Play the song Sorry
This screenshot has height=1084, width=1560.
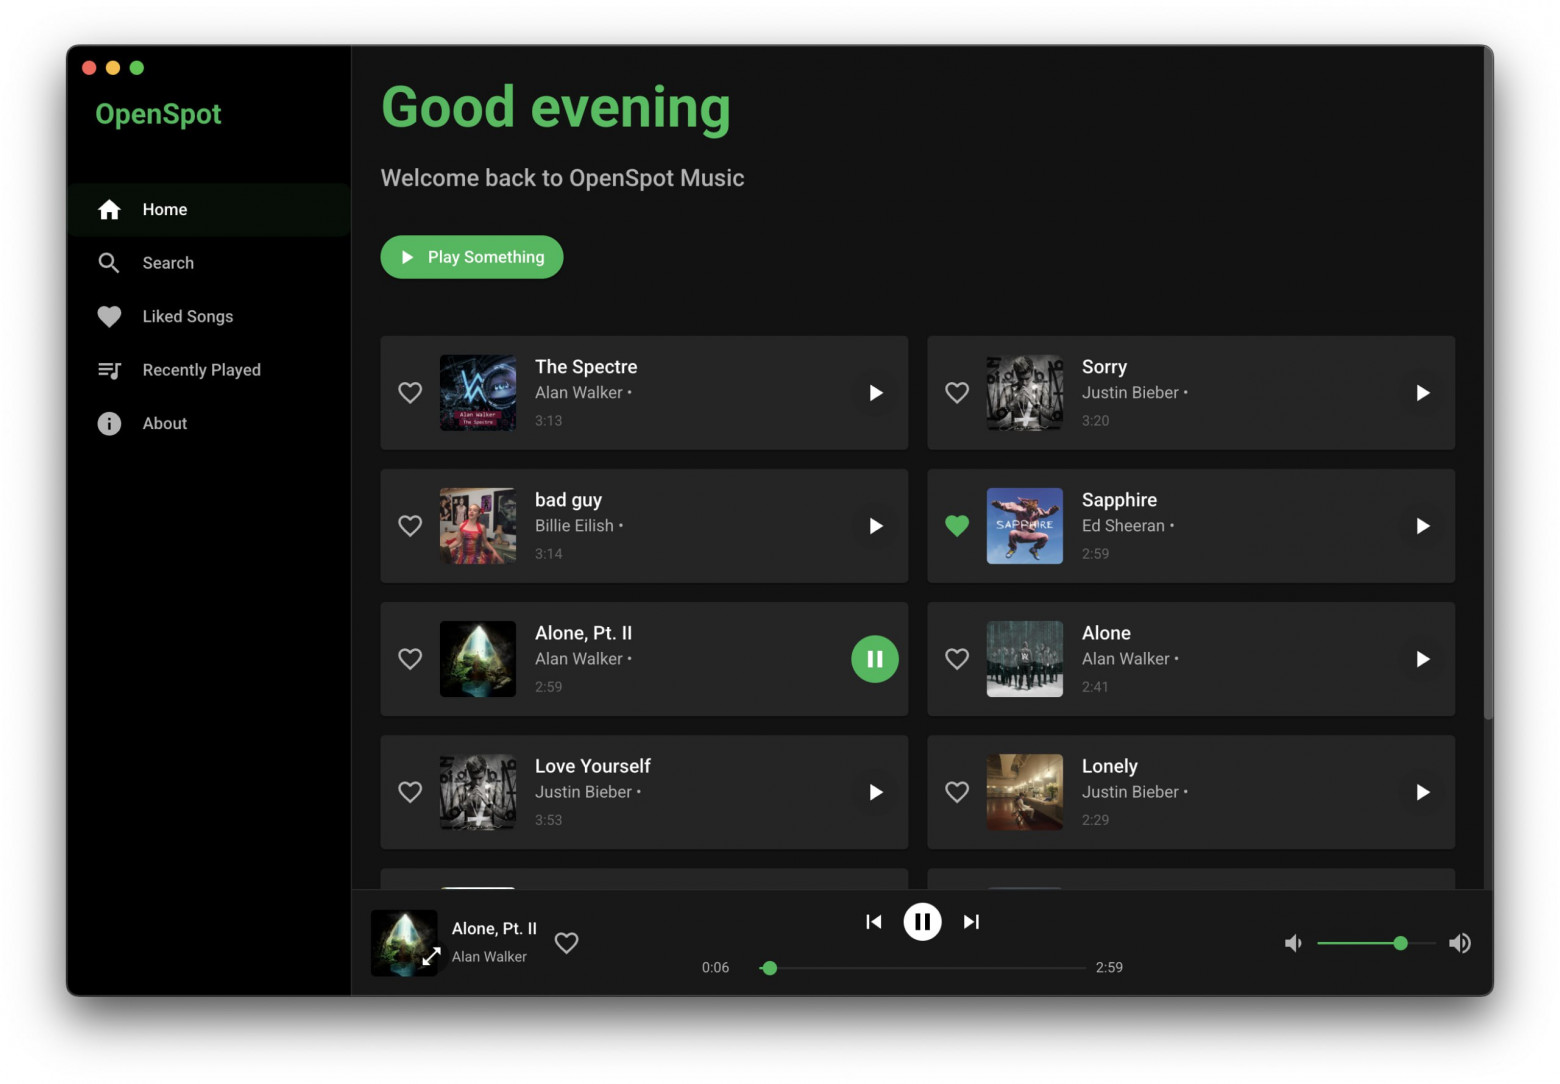[x=1422, y=393]
